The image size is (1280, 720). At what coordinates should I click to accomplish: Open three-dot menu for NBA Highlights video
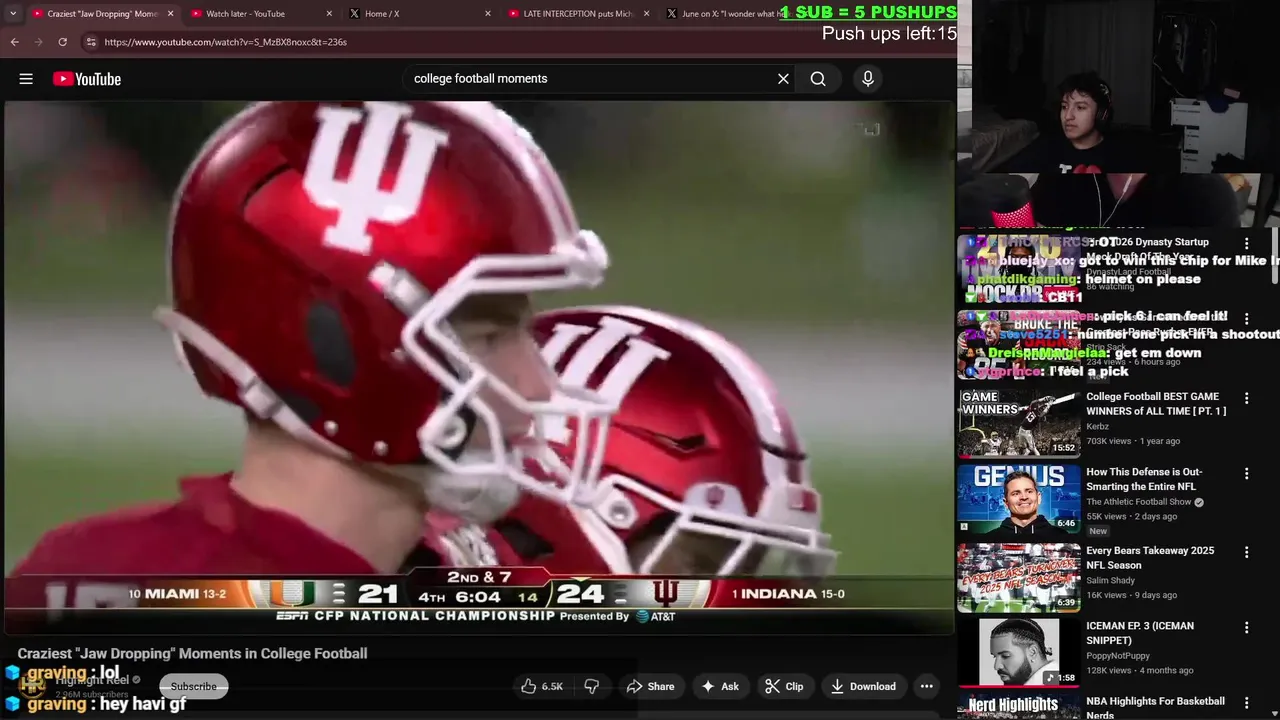tap(1246, 703)
